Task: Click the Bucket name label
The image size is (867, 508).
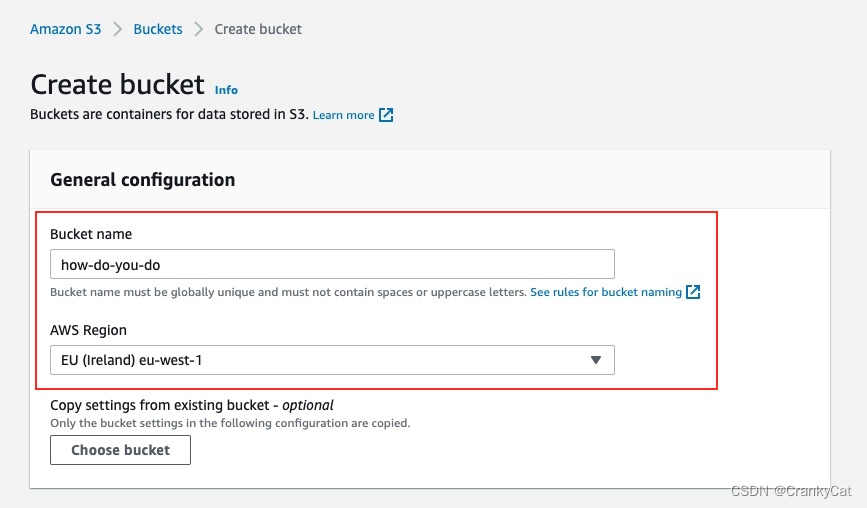Action: click(x=91, y=234)
